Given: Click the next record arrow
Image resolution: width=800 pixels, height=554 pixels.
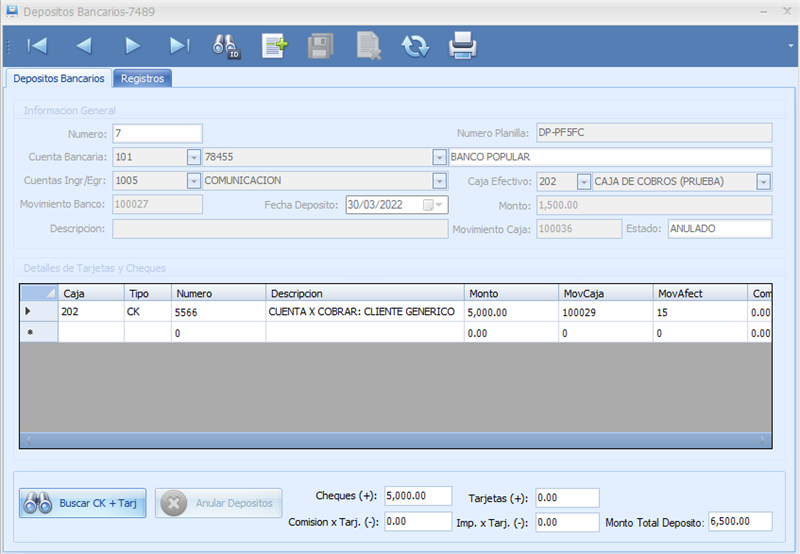Looking at the screenshot, I should pyautogui.click(x=132, y=45).
